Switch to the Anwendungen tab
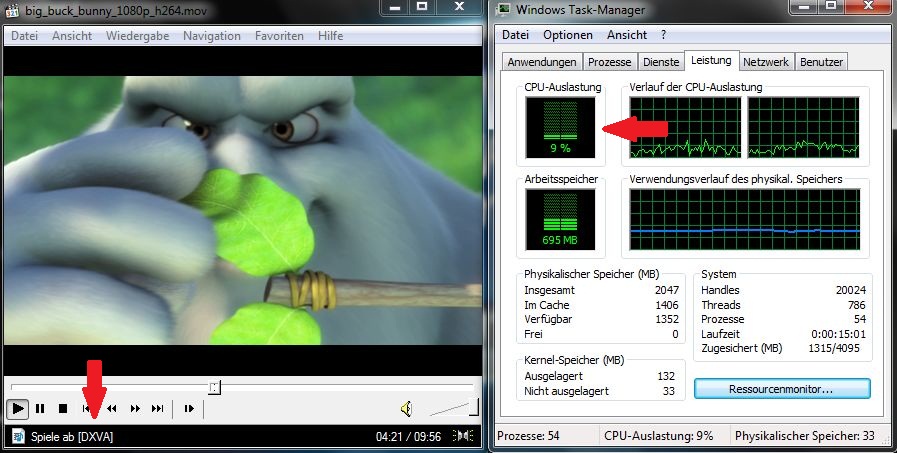897x453 pixels. (x=542, y=62)
